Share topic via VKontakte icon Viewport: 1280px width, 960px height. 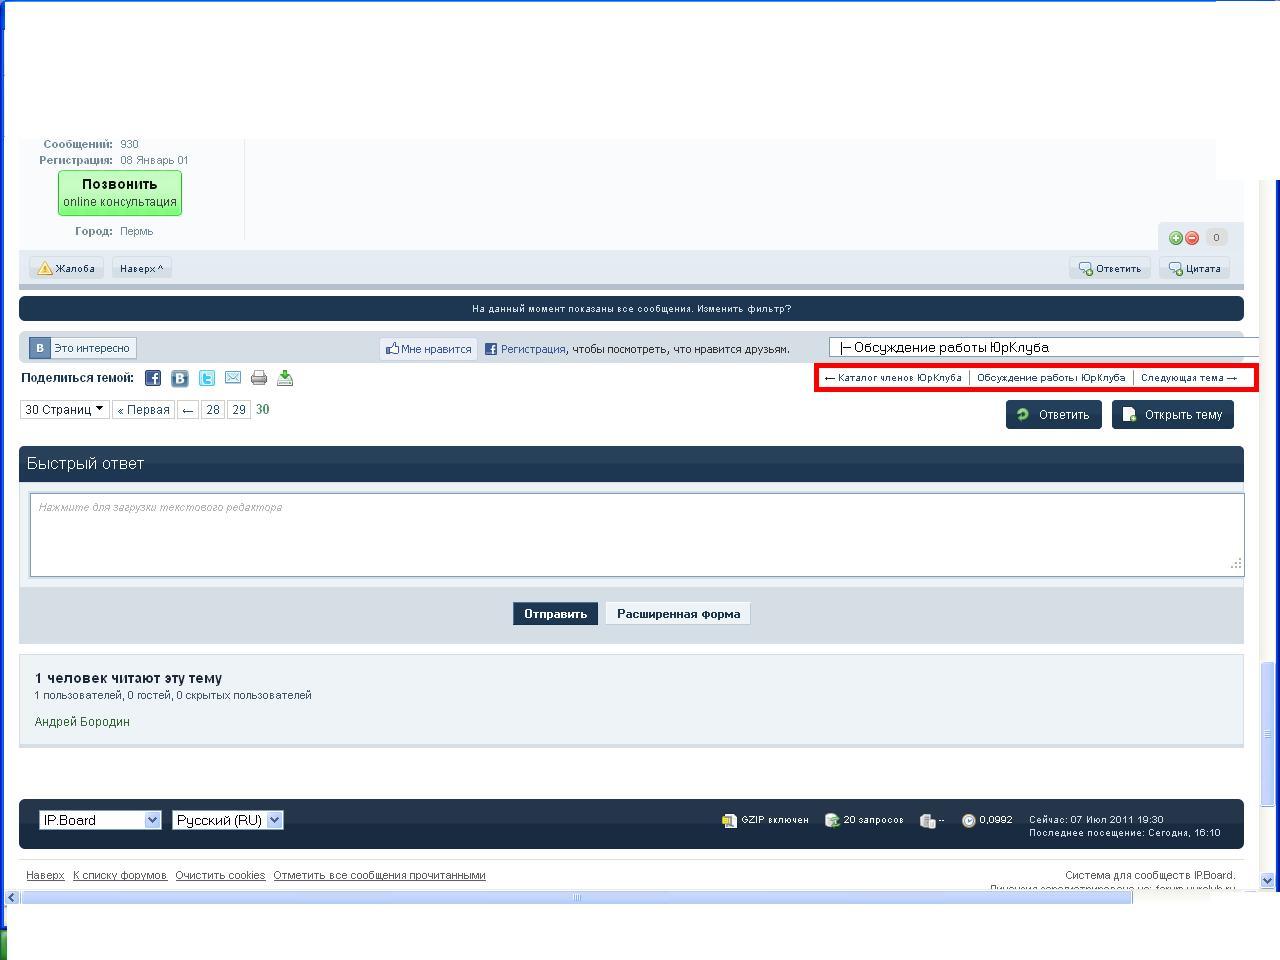tap(180, 378)
